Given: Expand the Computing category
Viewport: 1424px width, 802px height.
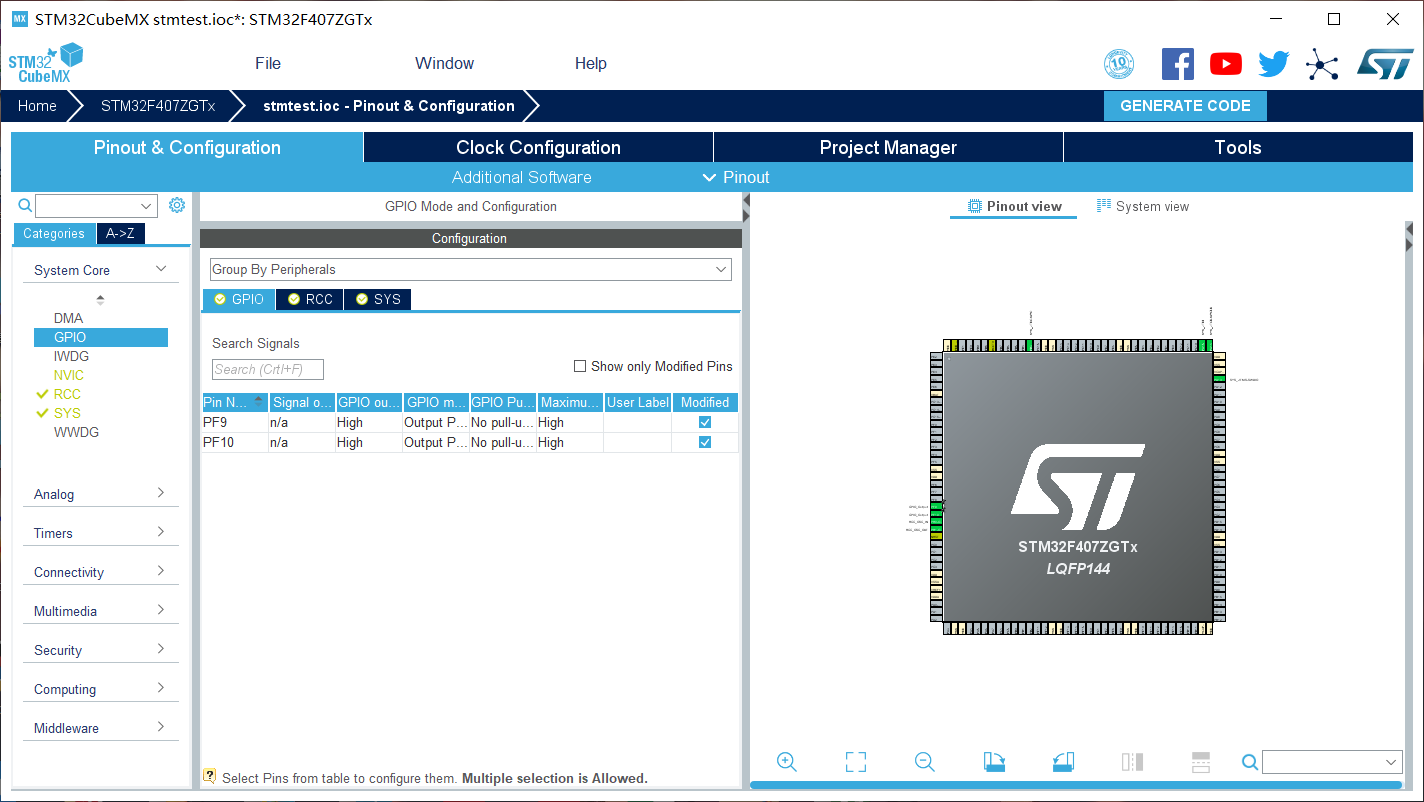Looking at the screenshot, I should pos(101,689).
